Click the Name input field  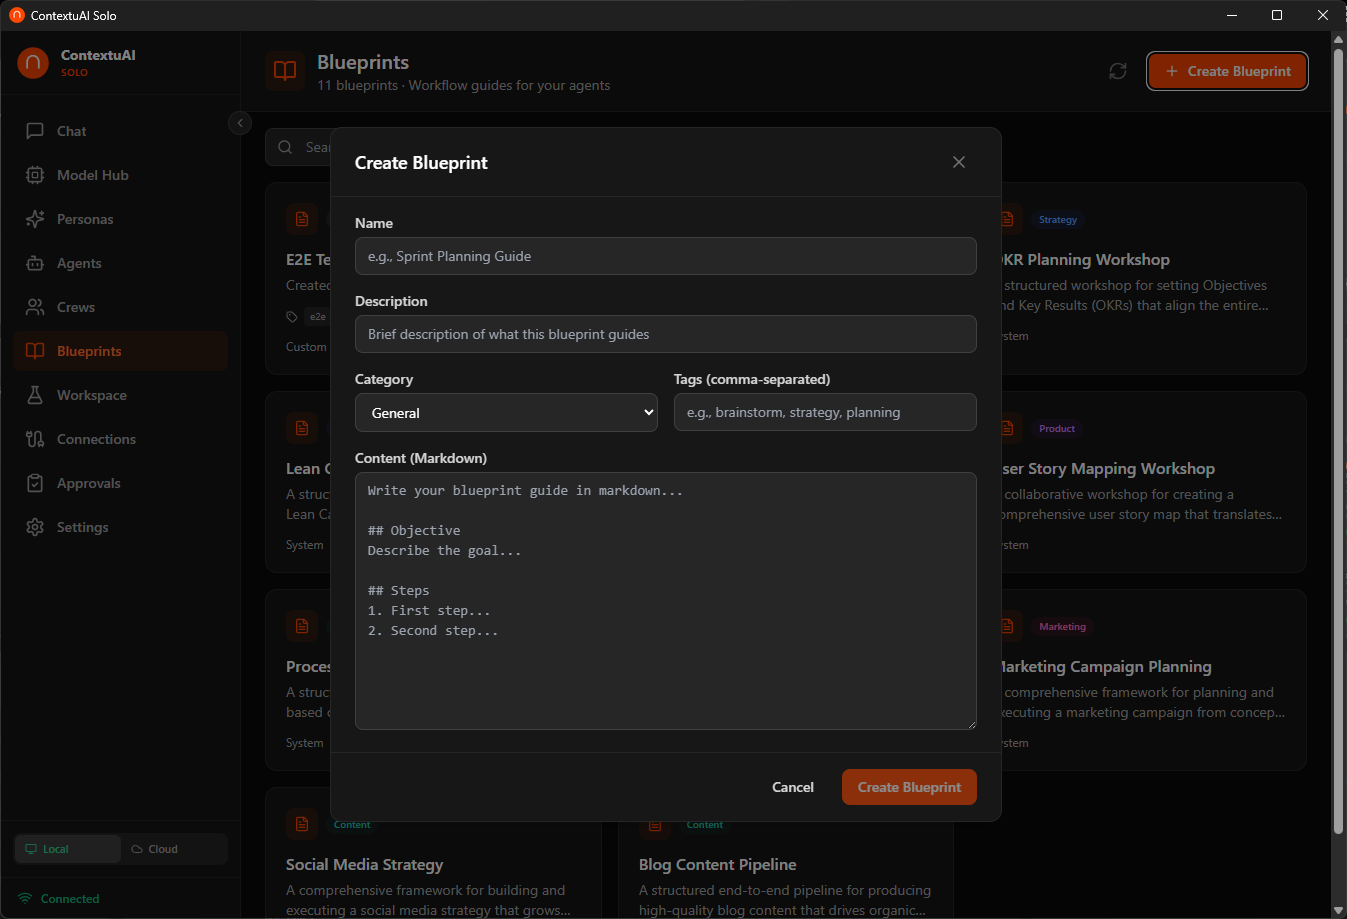tap(665, 256)
